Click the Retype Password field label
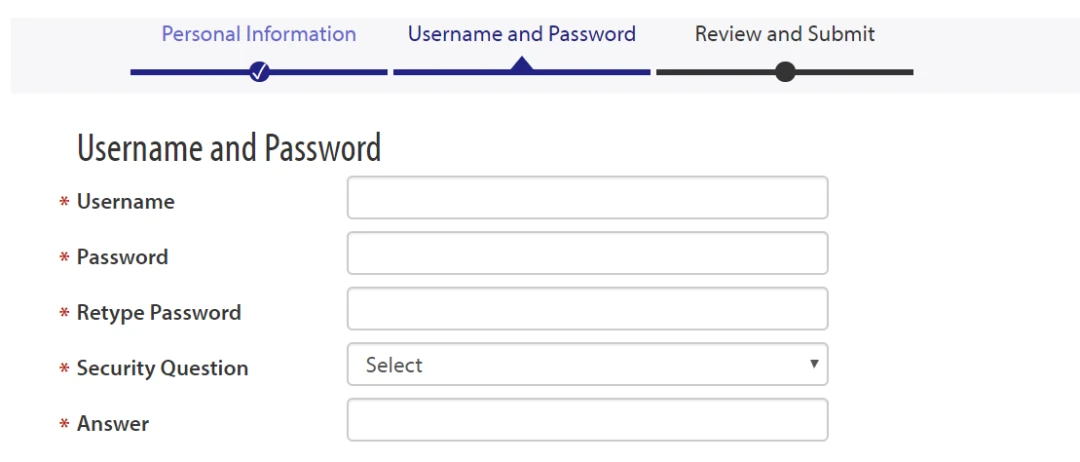This screenshot has width=1080, height=462. [159, 313]
